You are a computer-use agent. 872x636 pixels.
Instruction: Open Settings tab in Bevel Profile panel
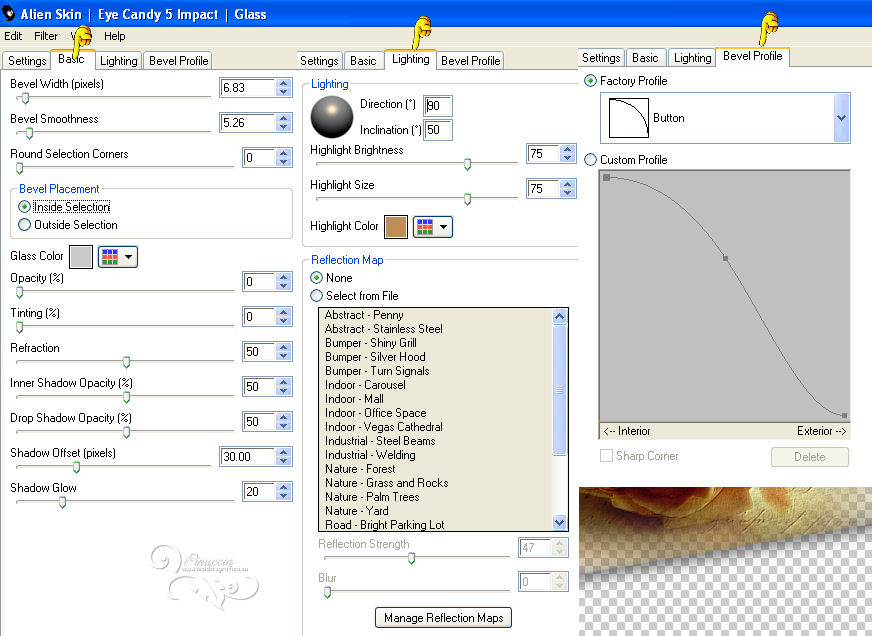(601, 58)
